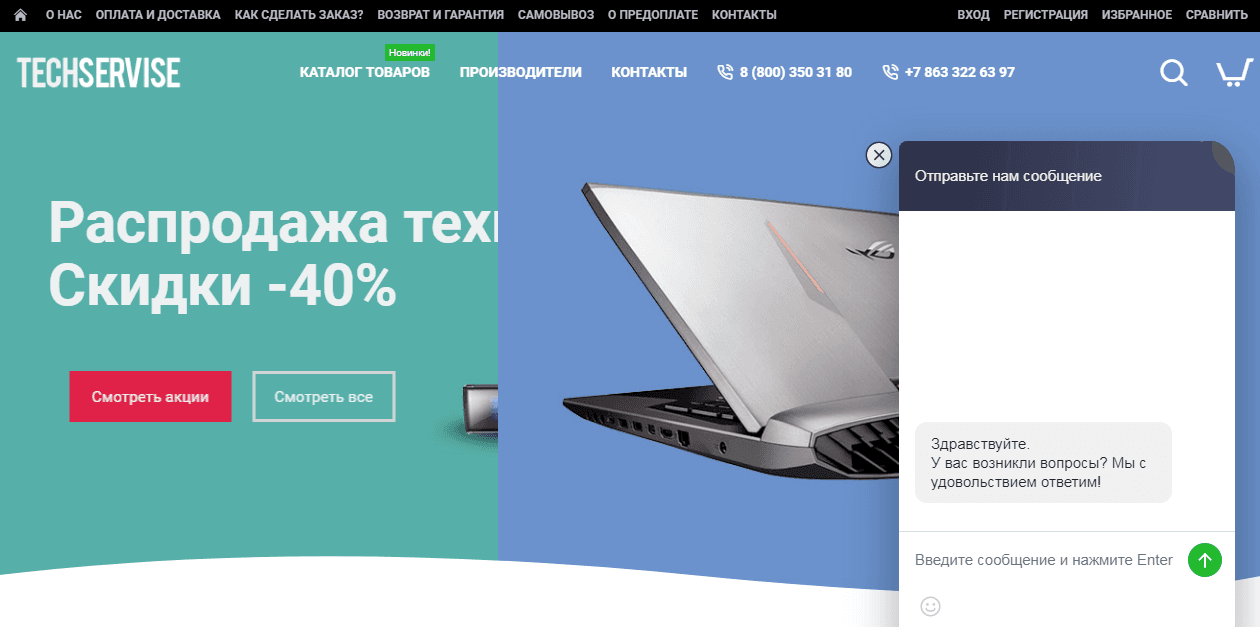Open the emoji picker smiley icon

tap(930, 606)
